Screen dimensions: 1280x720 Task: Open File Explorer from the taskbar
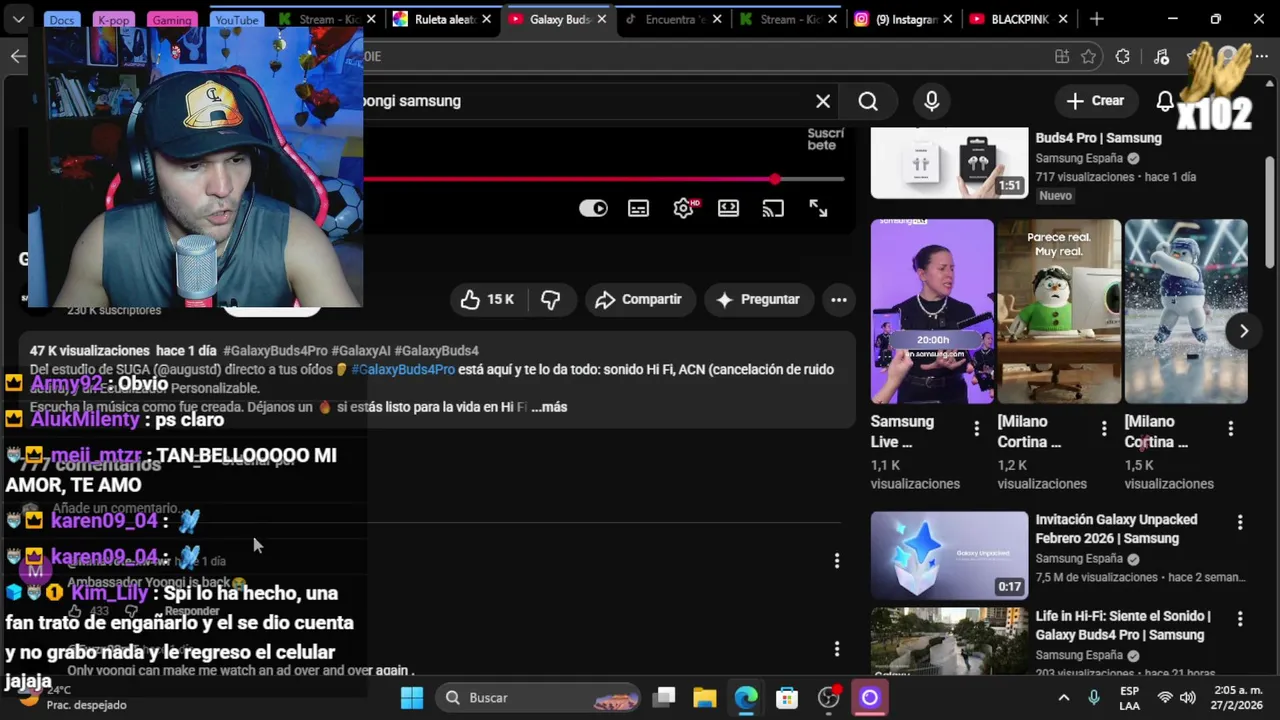(x=705, y=698)
